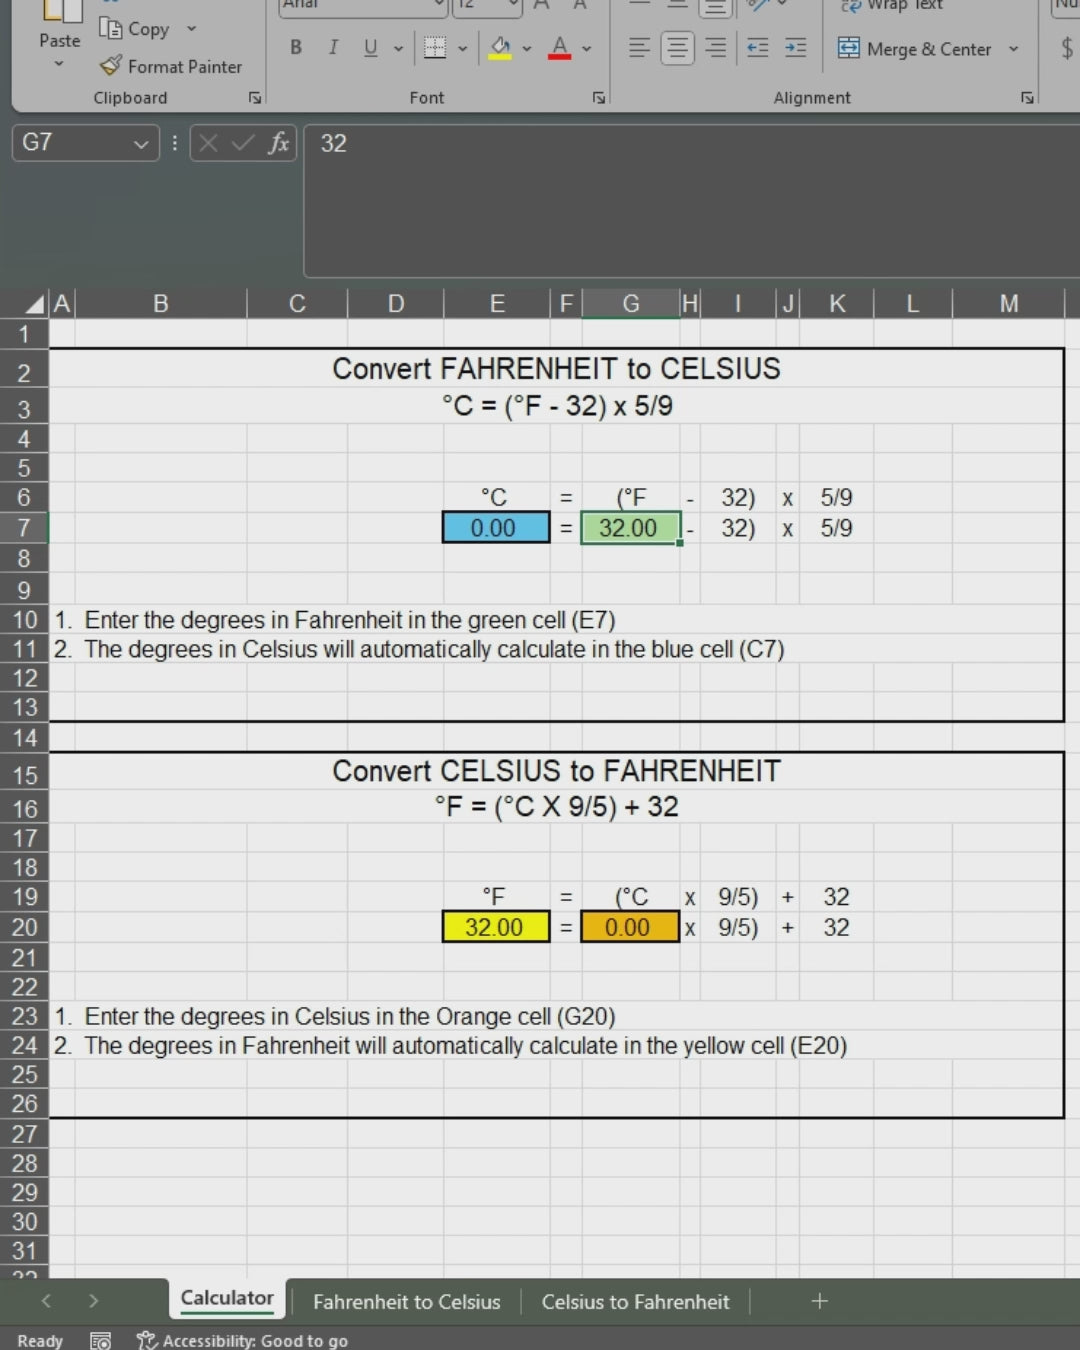1080x1350 pixels.
Task: Apply red font color
Action: coord(560,48)
